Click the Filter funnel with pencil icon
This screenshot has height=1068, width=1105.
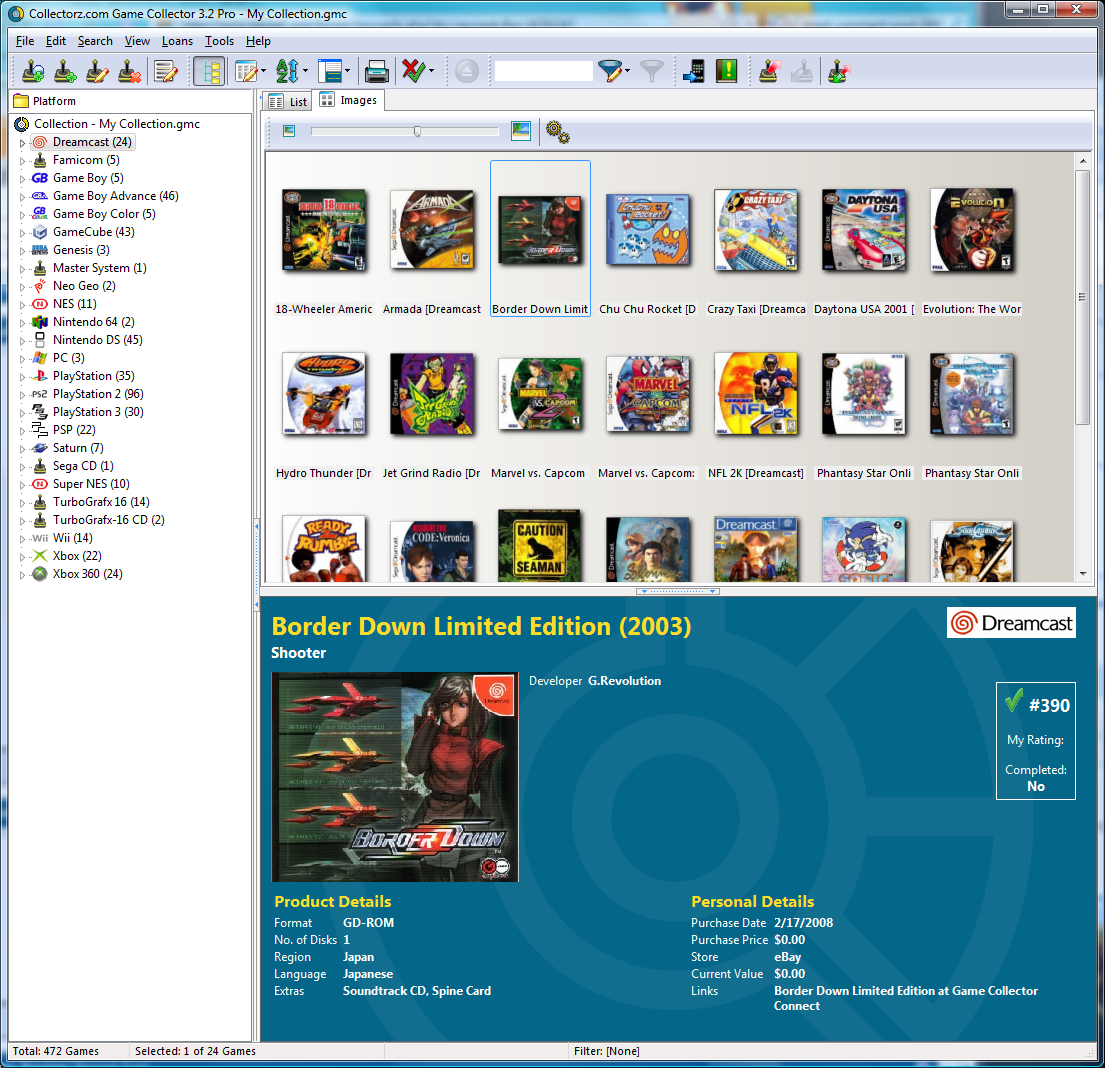click(x=610, y=71)
